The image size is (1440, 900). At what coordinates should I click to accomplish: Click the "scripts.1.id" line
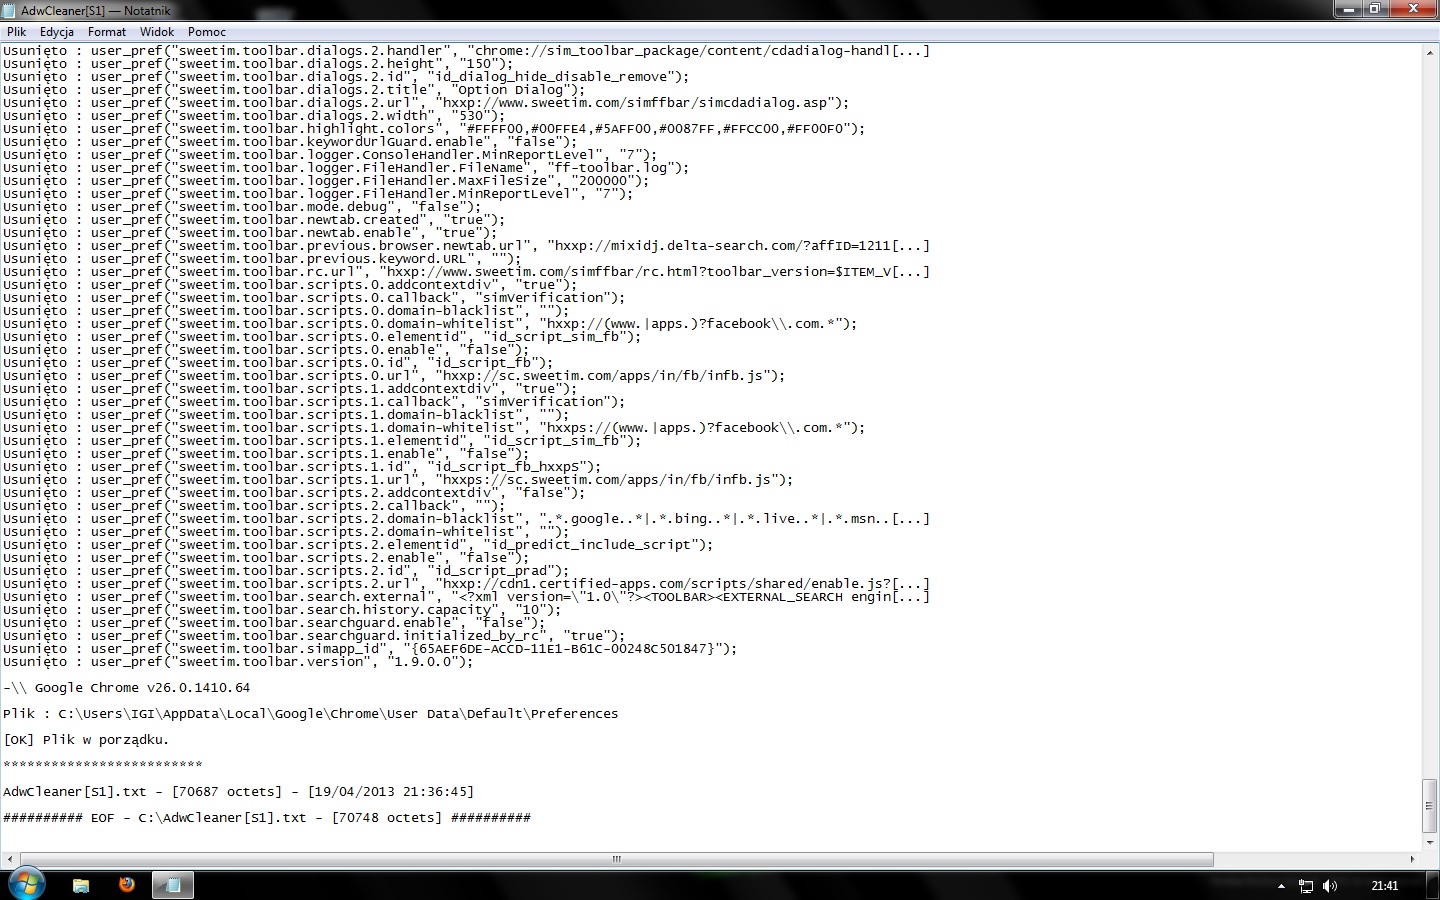pyautogui.click(x=302, y=467)
